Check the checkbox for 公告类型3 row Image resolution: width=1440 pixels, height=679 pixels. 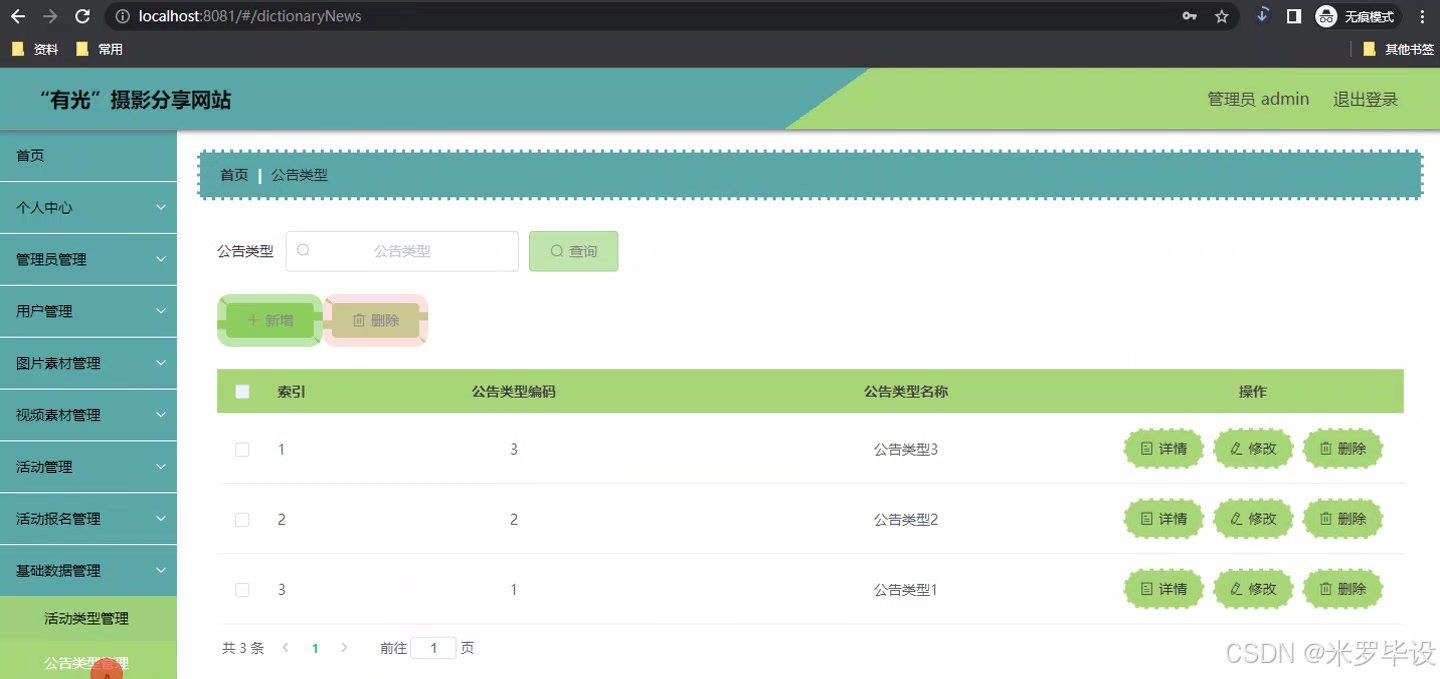click(242, 450)
